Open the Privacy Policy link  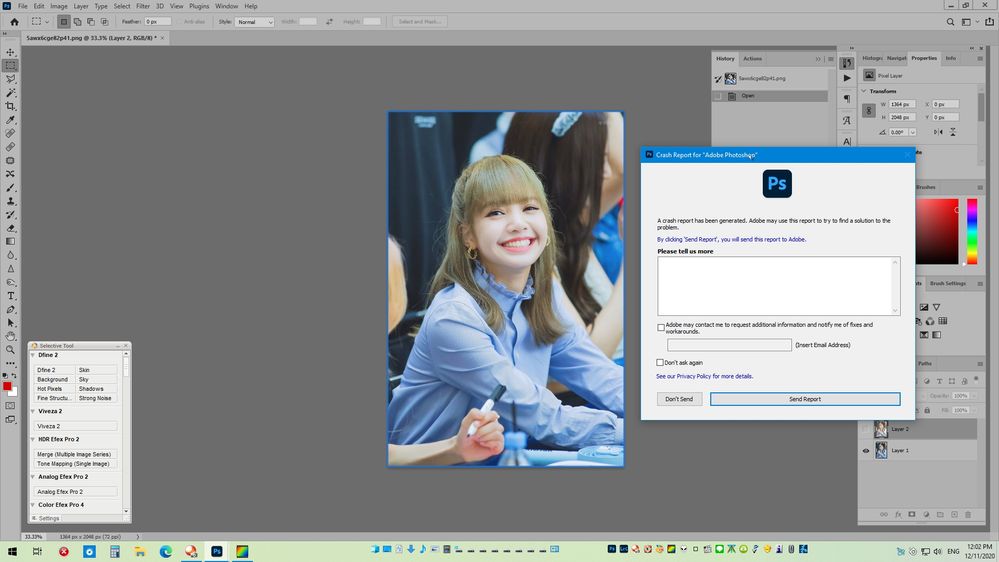693,376
